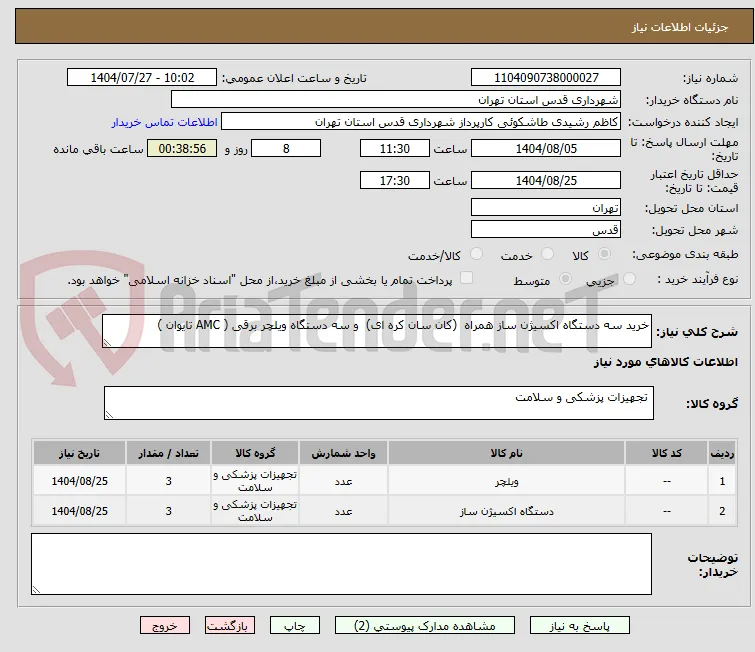Click the تعداد / مقدار column header
Screen dimensions: 755x652
pyautogui.click(x=169, y=453)
